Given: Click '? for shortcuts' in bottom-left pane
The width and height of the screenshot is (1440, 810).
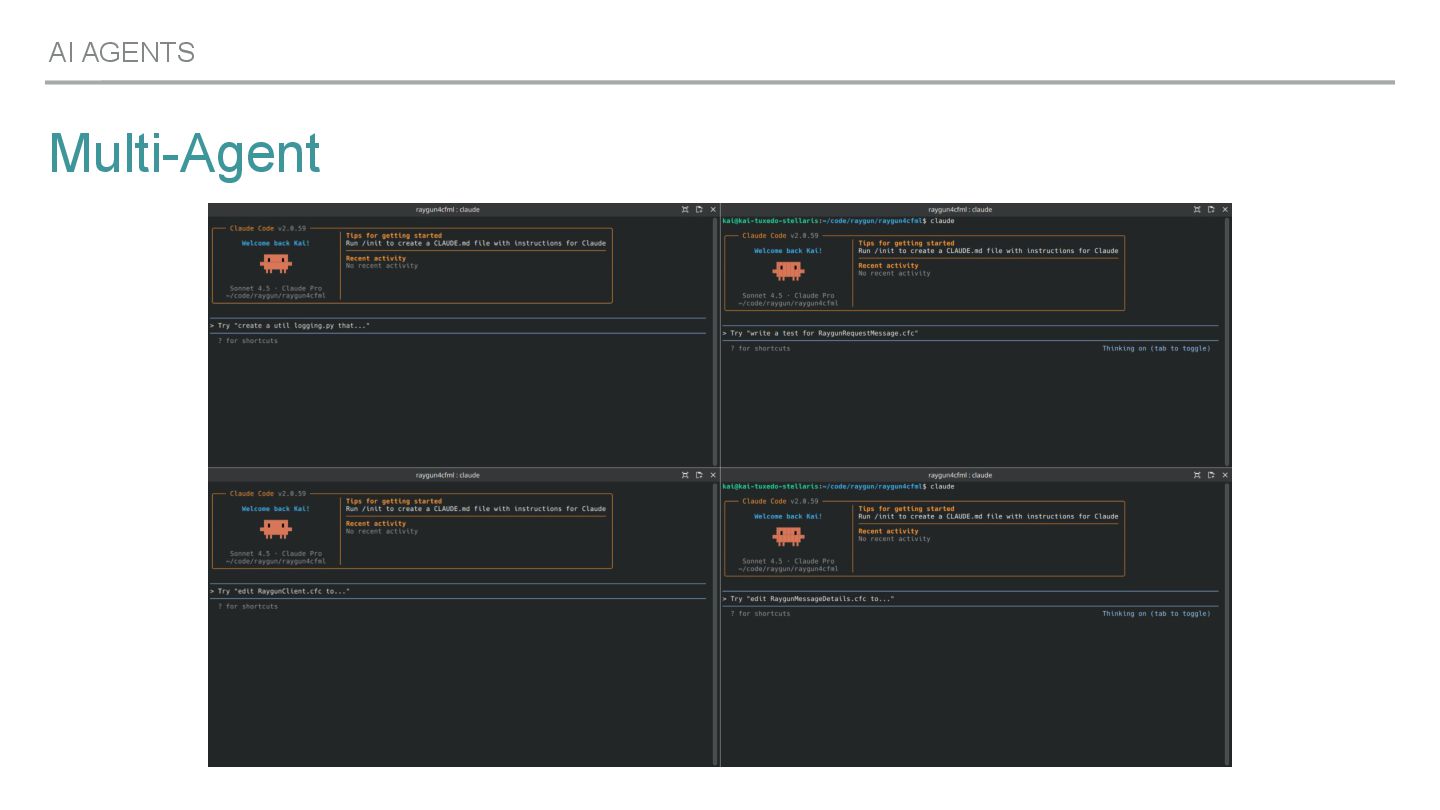Looking at the screenshot, I should point(248,606).
